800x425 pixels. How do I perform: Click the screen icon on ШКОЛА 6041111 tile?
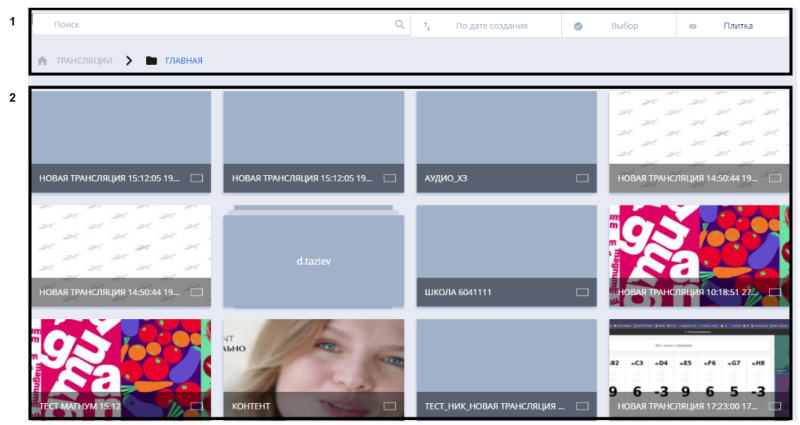tap(582, 292)
